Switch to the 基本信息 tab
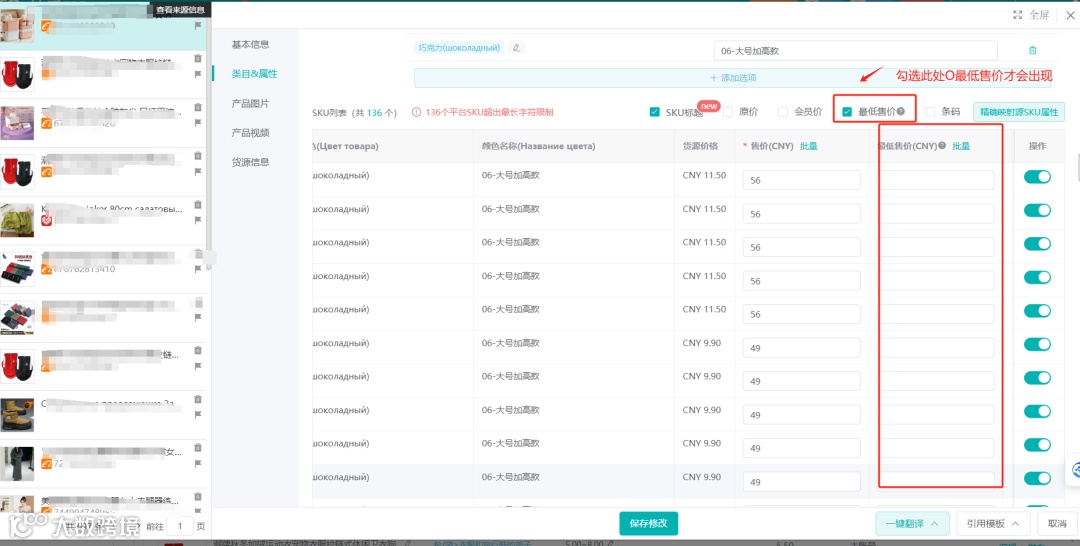Screen dimensions: 1080x546 point(250,45)
